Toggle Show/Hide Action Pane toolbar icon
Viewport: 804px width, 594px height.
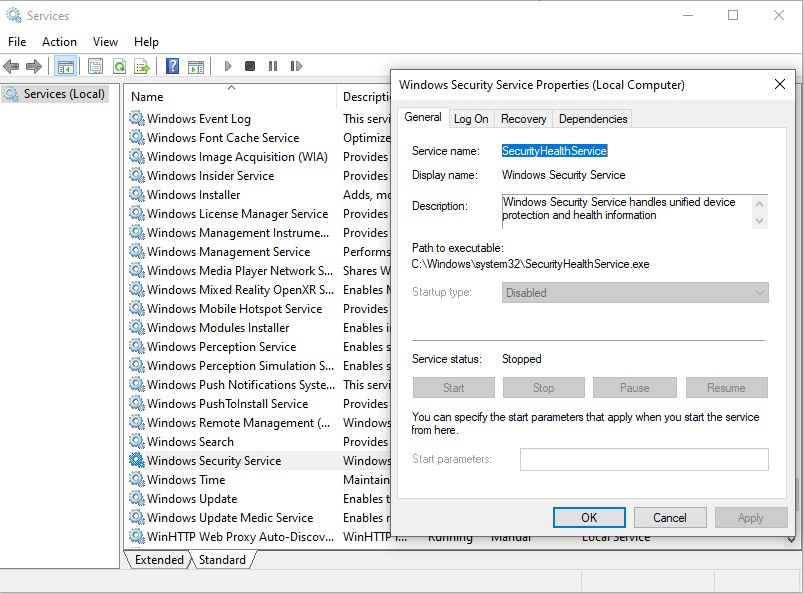click(x=196, y=66)
